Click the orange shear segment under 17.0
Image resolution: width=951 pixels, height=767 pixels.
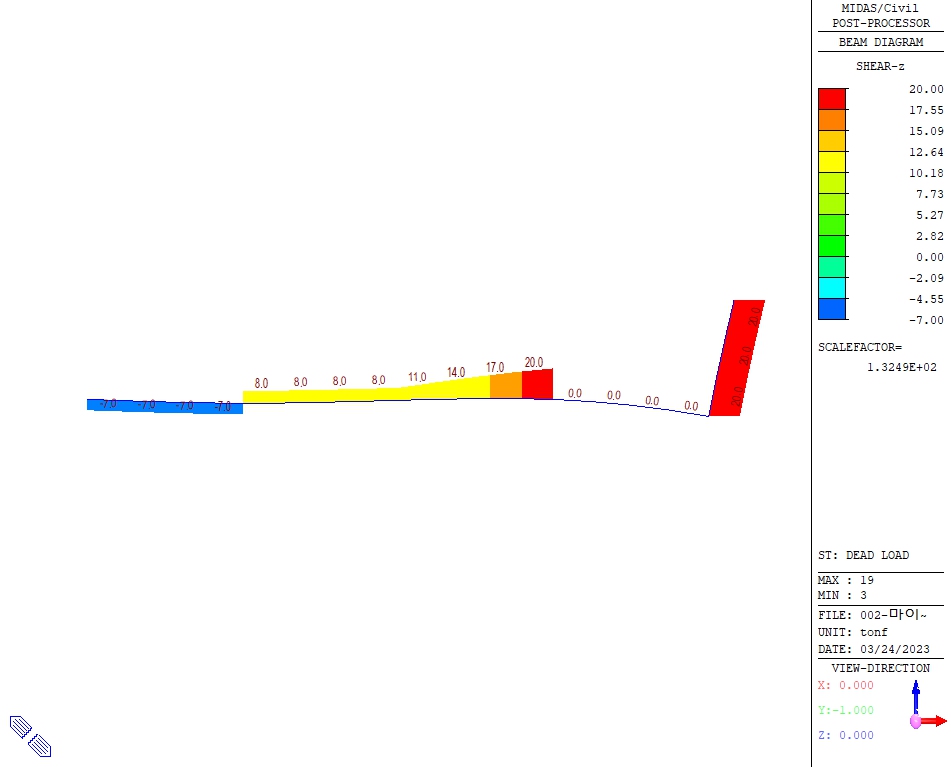click(x=506, y=385)
